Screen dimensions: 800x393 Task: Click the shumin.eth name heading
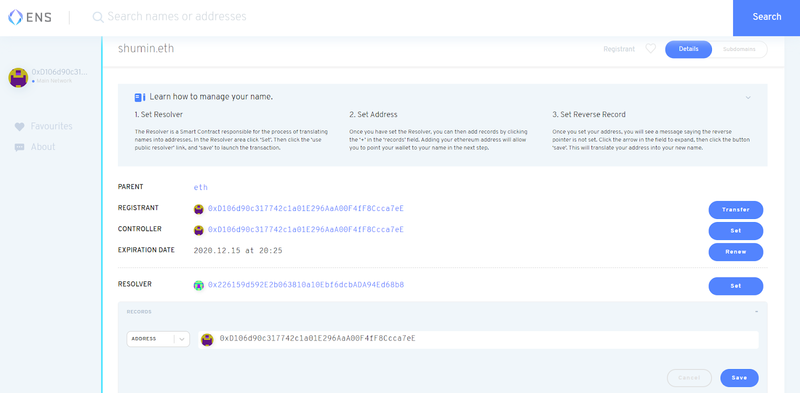coord(146,49)
